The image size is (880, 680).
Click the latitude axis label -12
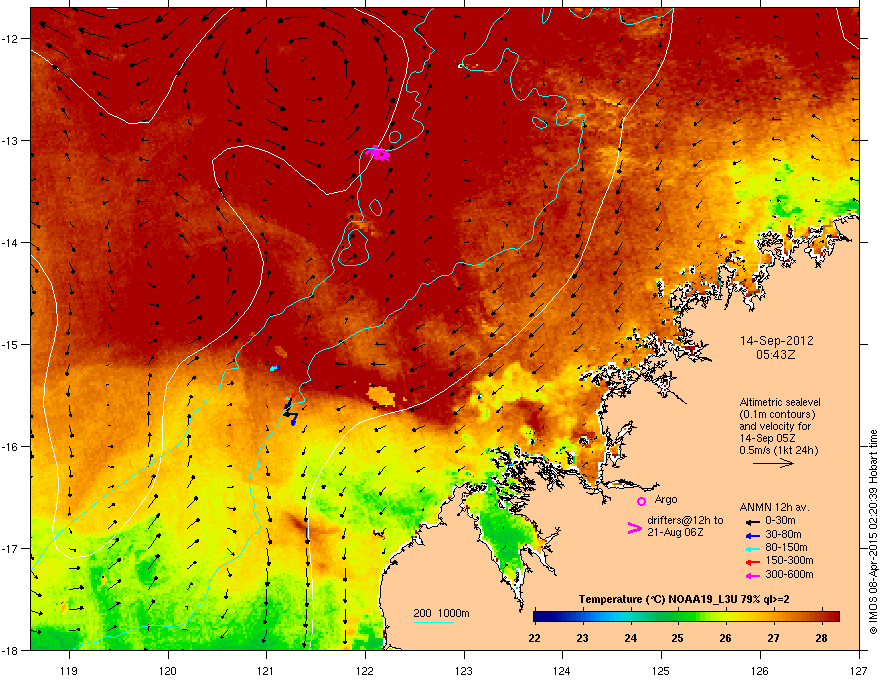tap(11, 39)
